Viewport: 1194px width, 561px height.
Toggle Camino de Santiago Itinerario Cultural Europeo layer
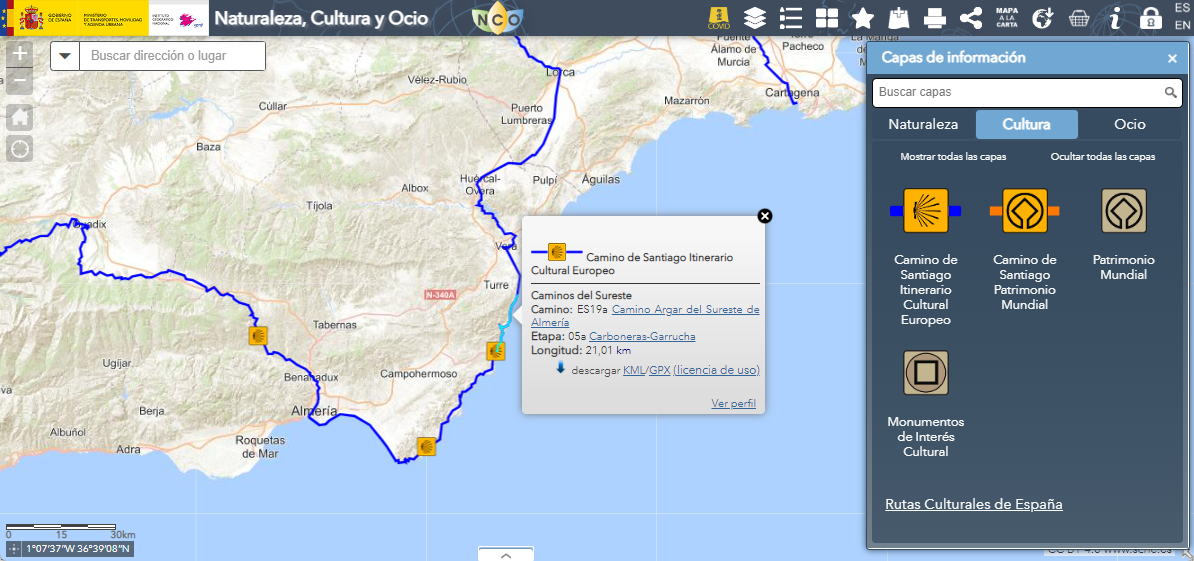click(925, 211)
